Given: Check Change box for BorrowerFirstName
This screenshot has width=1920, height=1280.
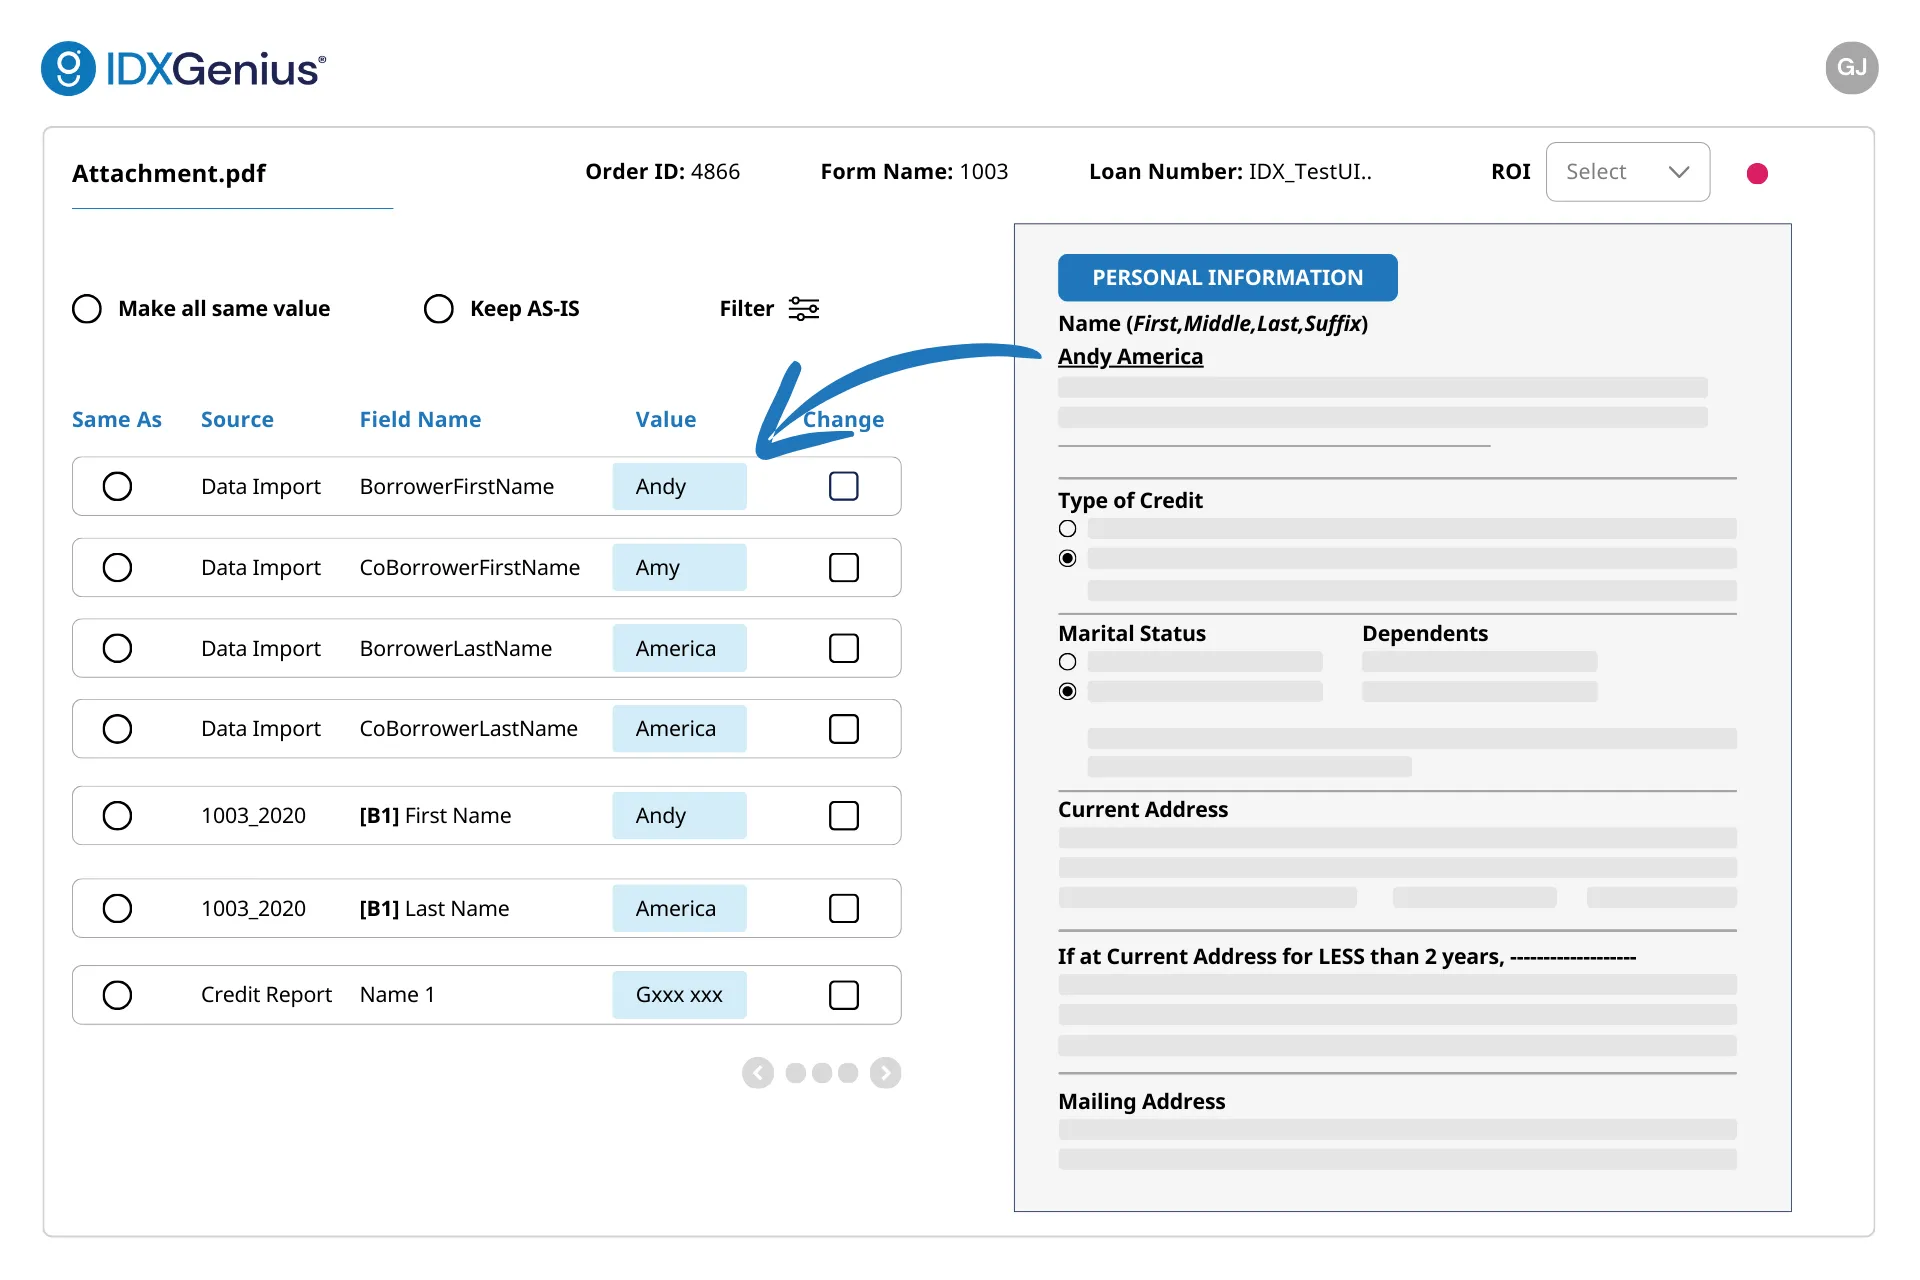Looking at the screenshot, I should [844, 486].
